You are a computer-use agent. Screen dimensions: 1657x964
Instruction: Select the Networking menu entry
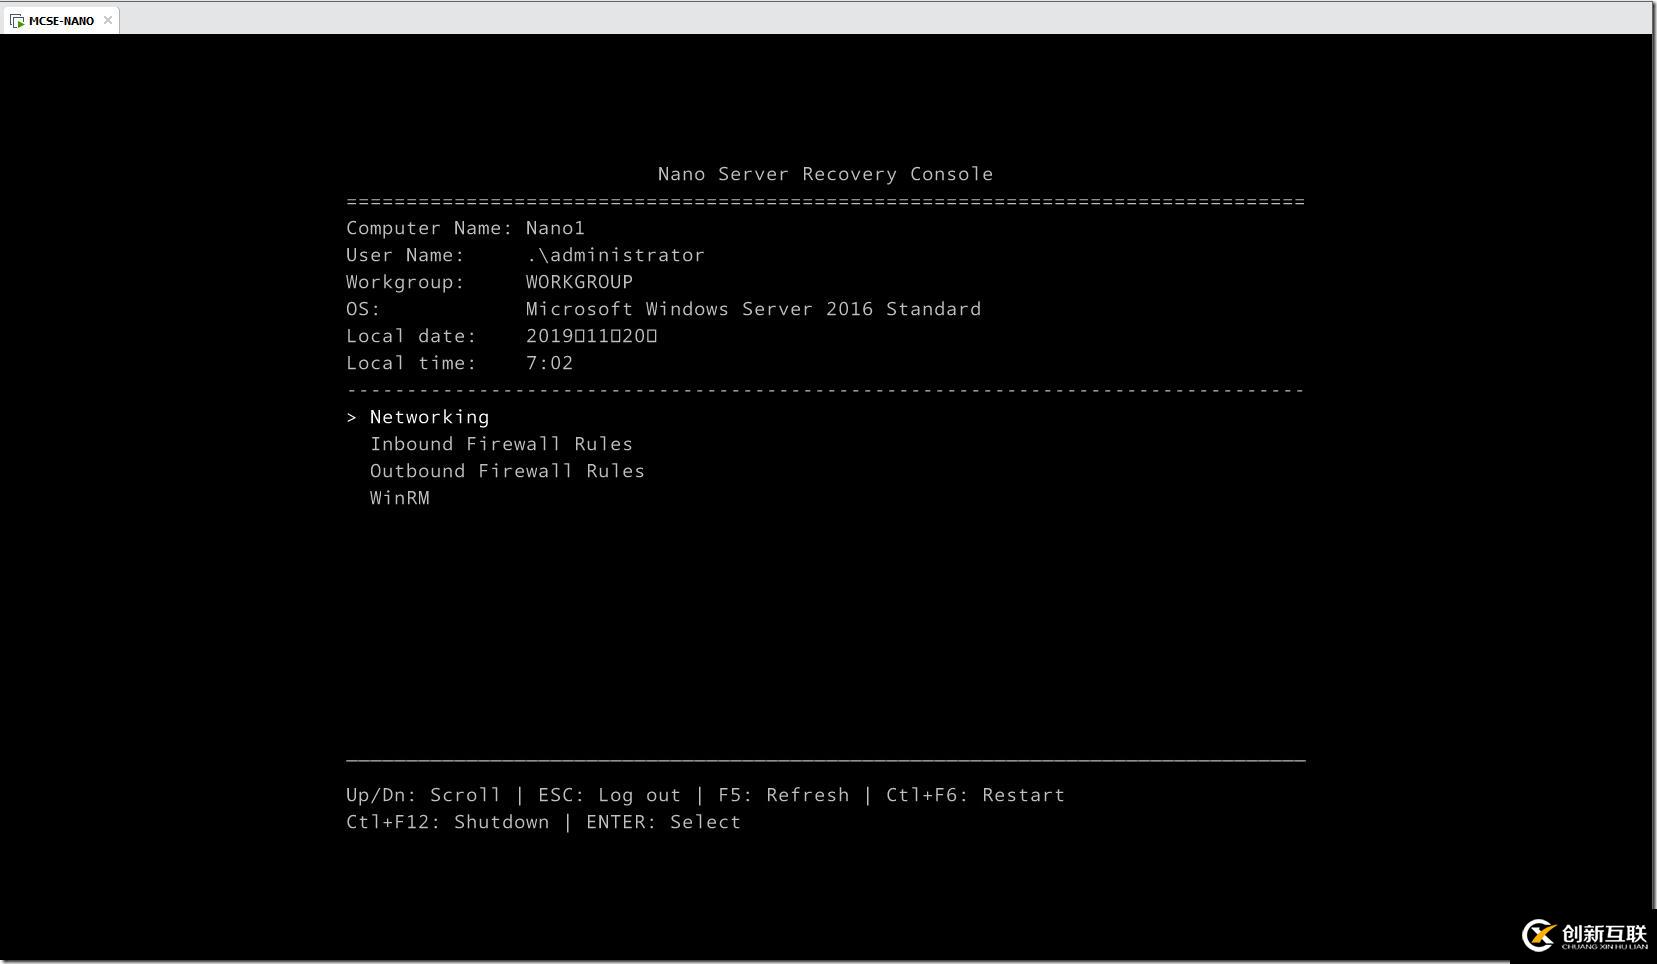[x=429, y=417]
